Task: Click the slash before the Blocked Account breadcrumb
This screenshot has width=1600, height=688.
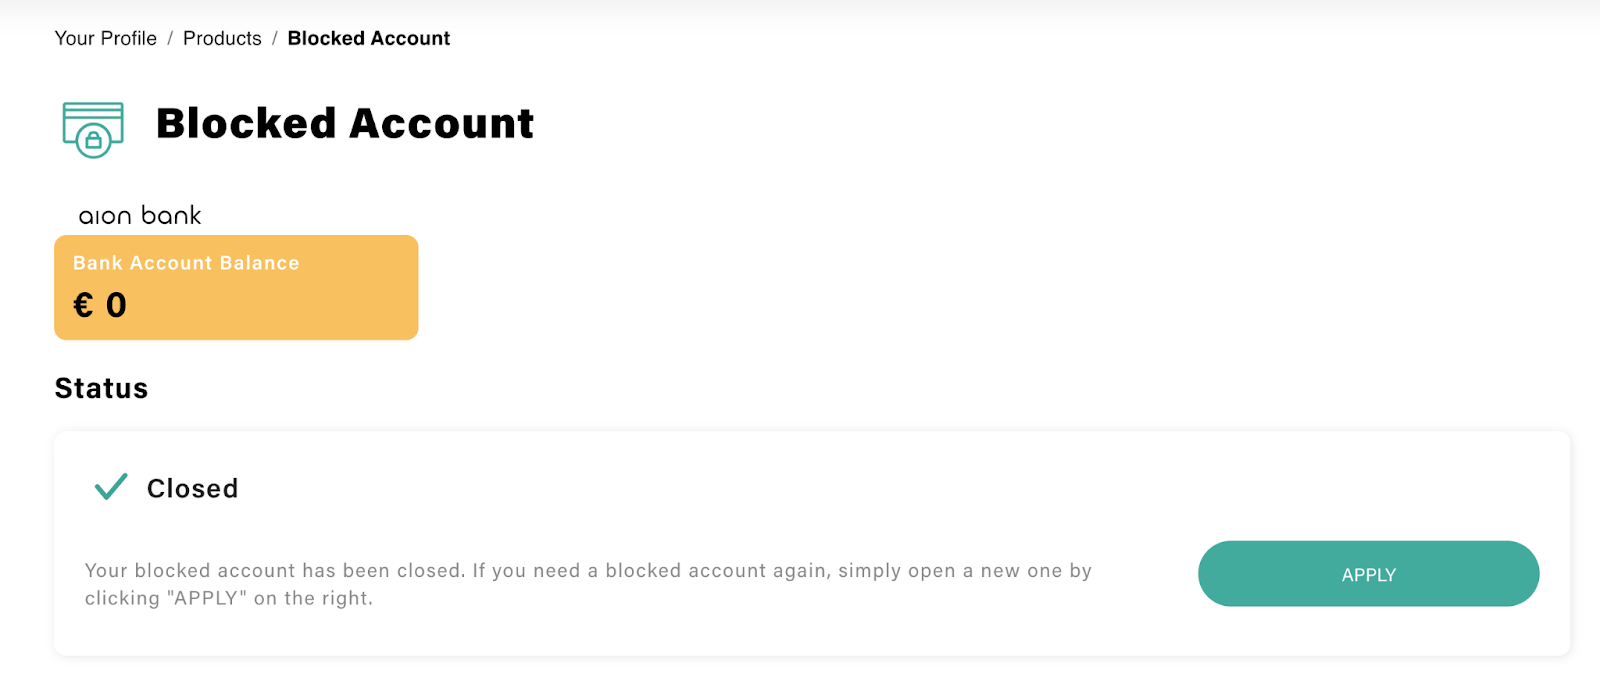Action: coord(274,38)
